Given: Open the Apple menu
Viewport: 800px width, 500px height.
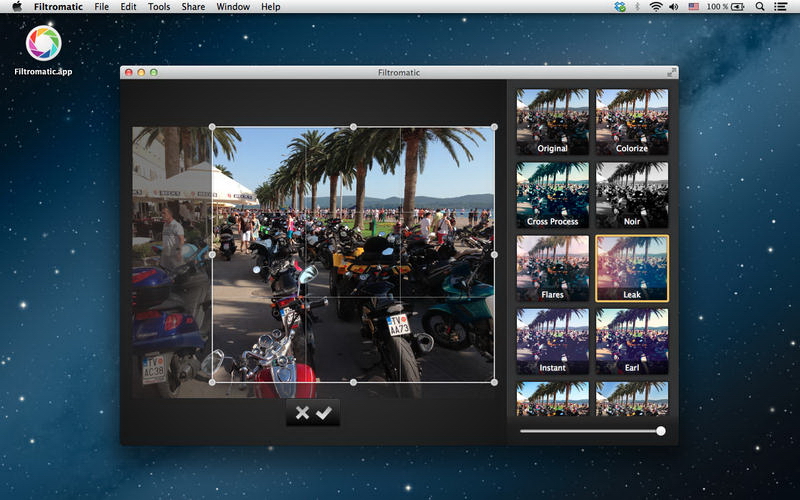Looking at the screenshot, I should (16, 7).
